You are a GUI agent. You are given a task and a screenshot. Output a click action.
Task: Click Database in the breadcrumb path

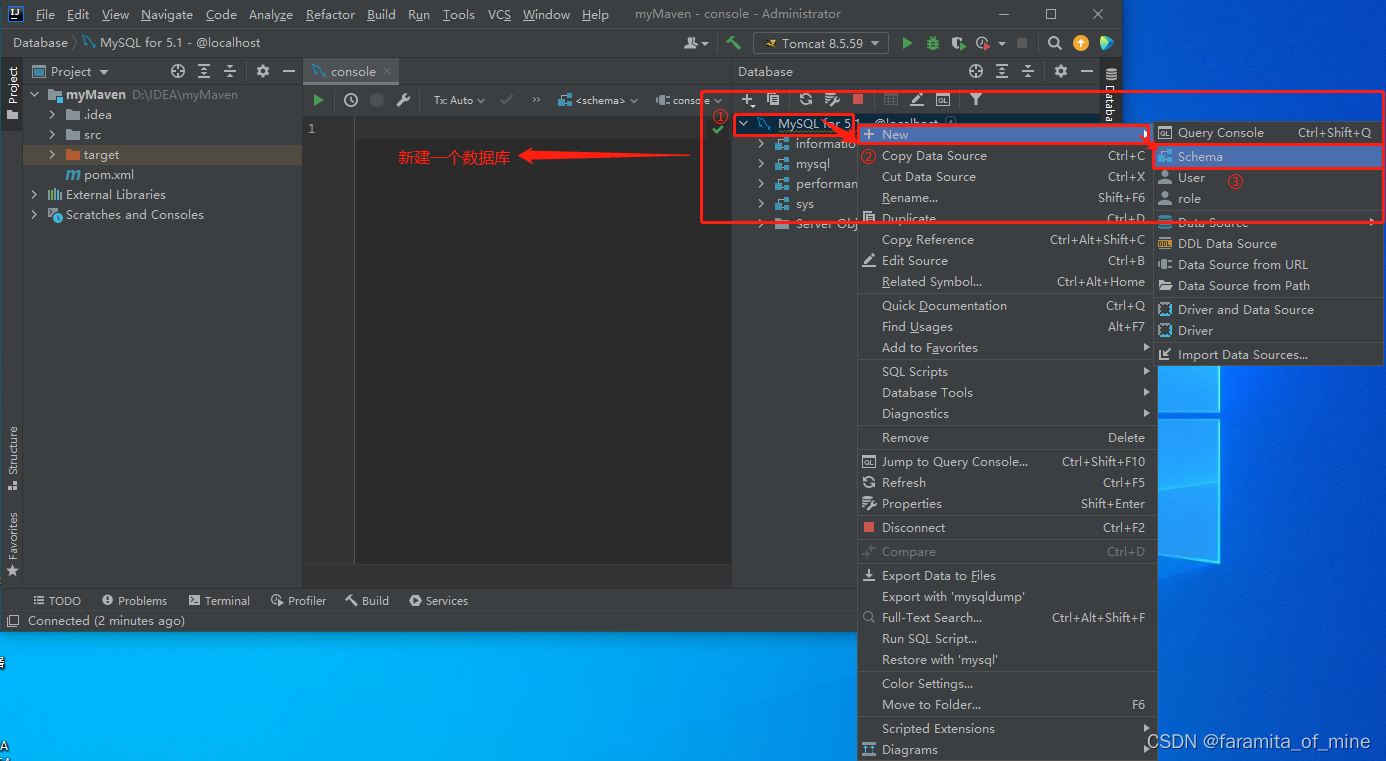point(40,43)
